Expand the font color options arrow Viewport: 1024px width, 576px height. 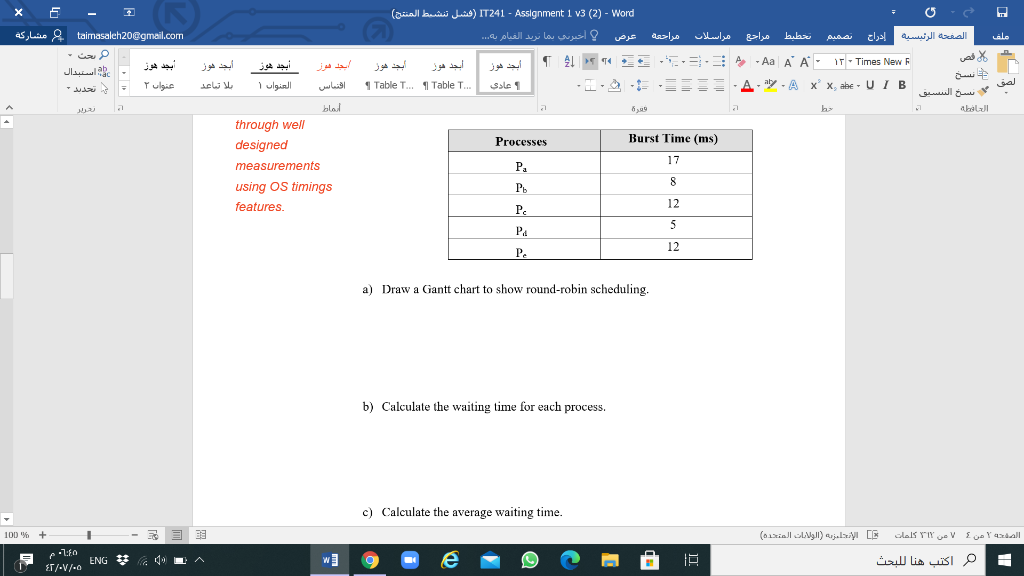point(735,84)
